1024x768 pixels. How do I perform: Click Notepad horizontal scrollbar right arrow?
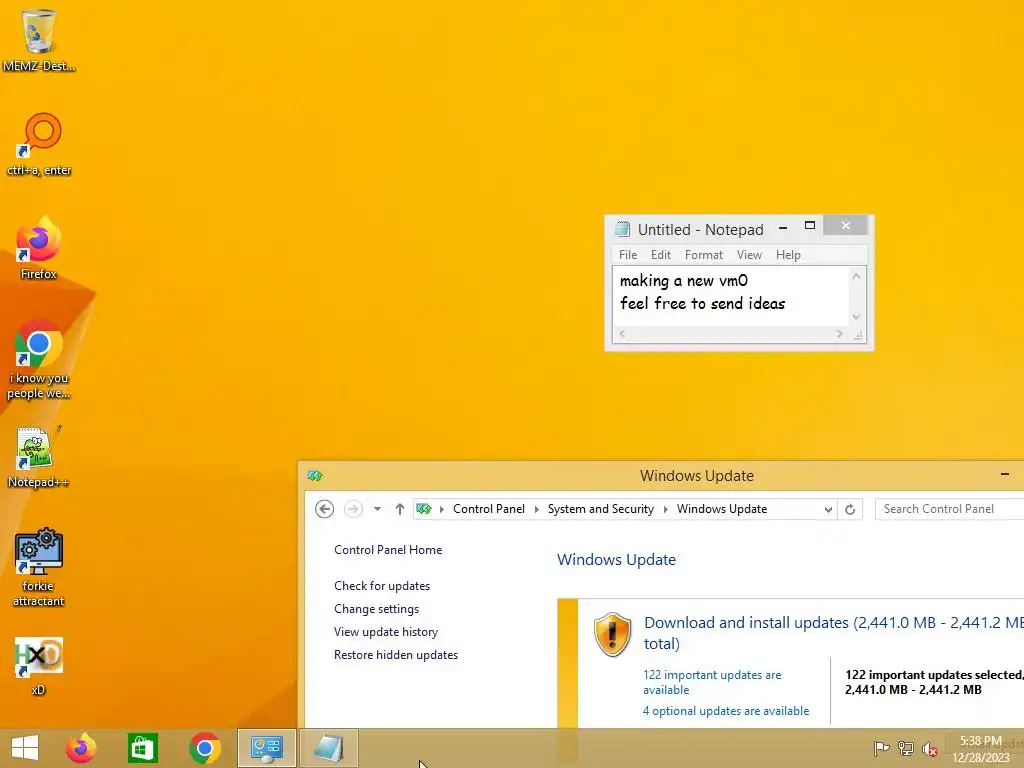pos(840,334)
